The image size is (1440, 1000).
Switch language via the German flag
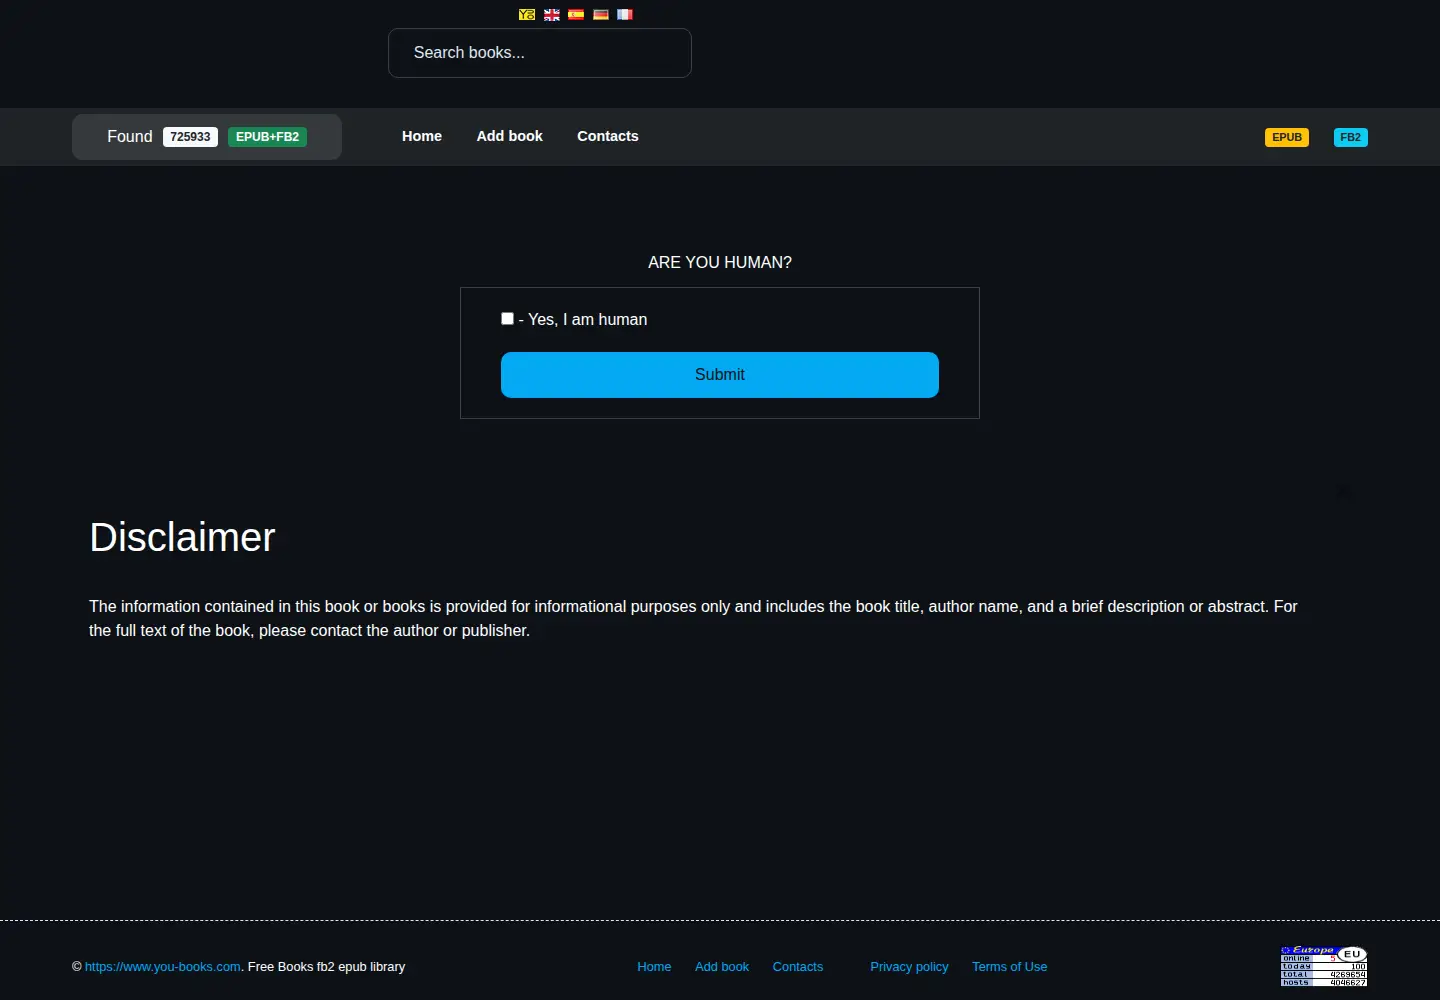(601, 14)
